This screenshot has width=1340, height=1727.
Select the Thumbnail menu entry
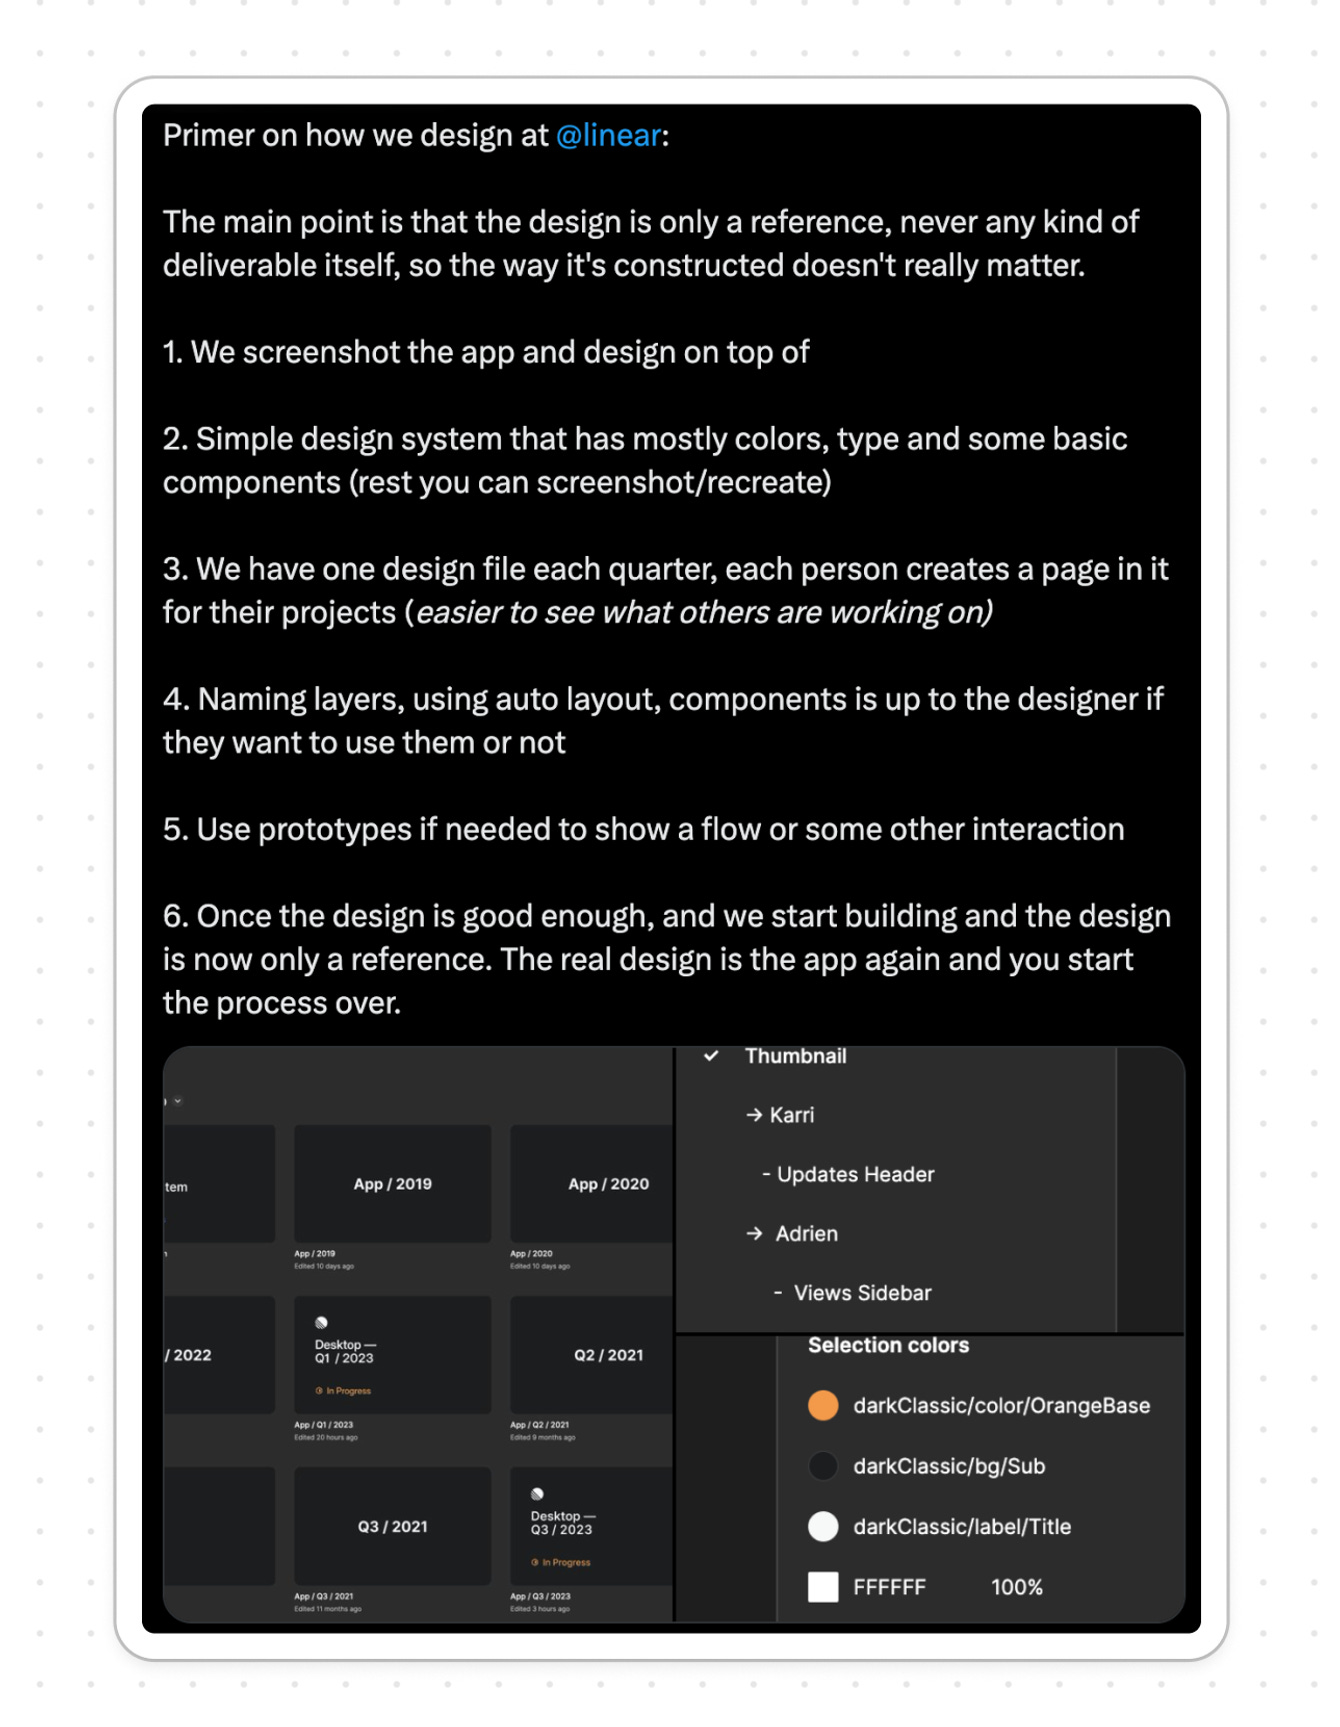coord(795,1056)
